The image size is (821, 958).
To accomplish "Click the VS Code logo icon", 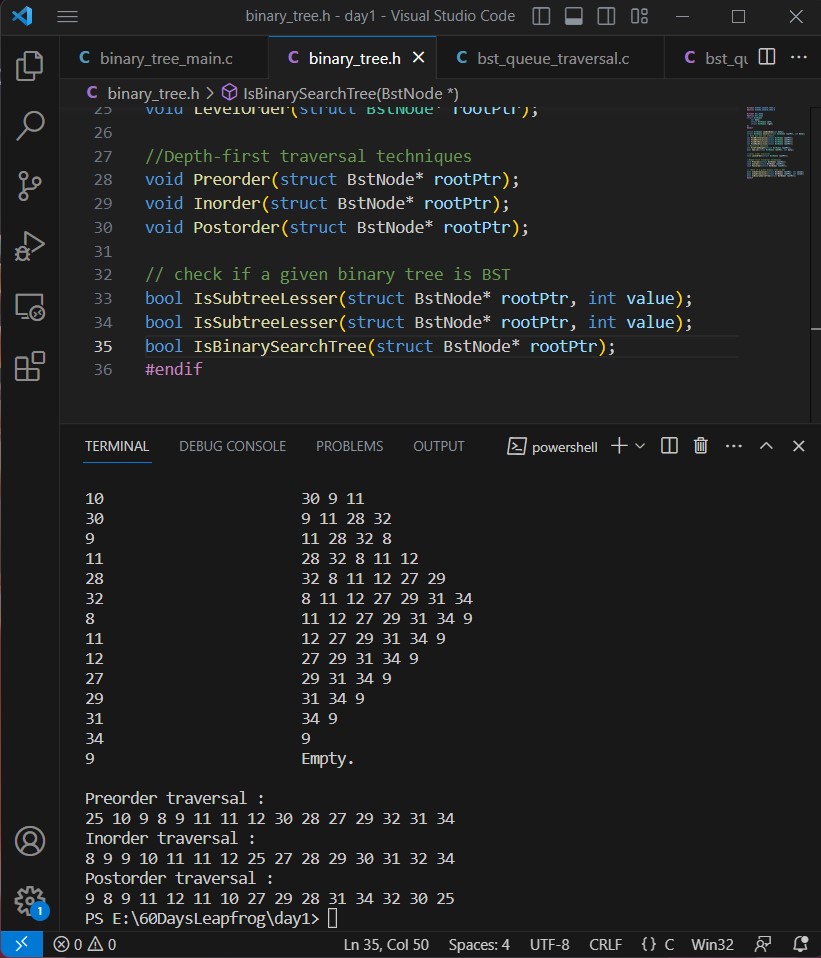I will [22, 16].
